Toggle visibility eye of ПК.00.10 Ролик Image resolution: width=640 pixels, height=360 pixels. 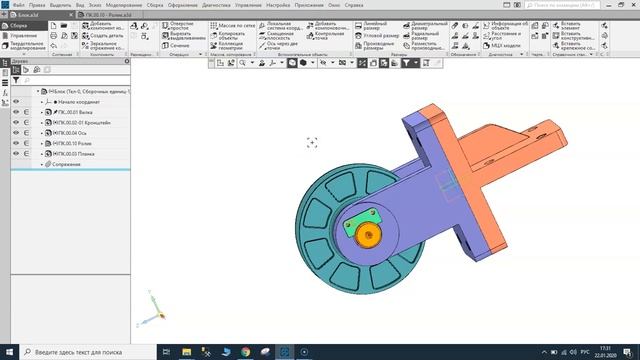(16, 143)
